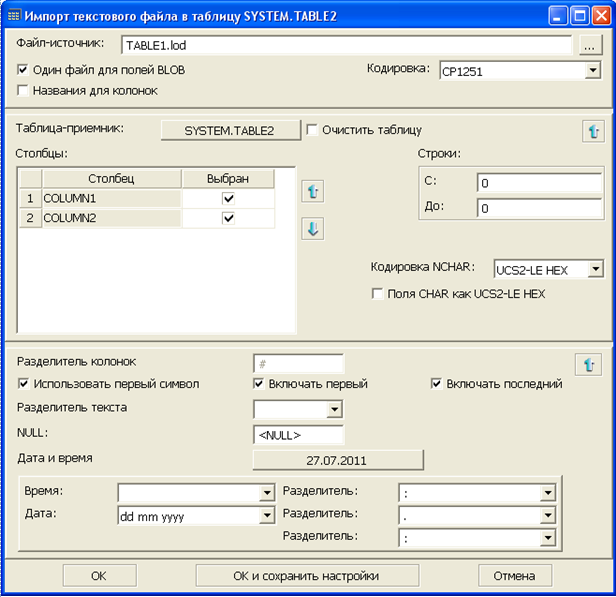This screenshot has height=597, width=616.
Task: Enable Названия для колонок checkbox
Action: point(24,91)
